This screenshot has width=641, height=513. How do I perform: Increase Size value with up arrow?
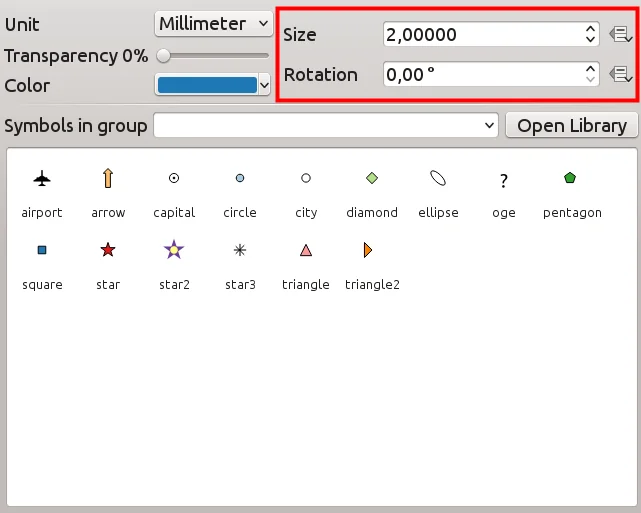[590, 29]
